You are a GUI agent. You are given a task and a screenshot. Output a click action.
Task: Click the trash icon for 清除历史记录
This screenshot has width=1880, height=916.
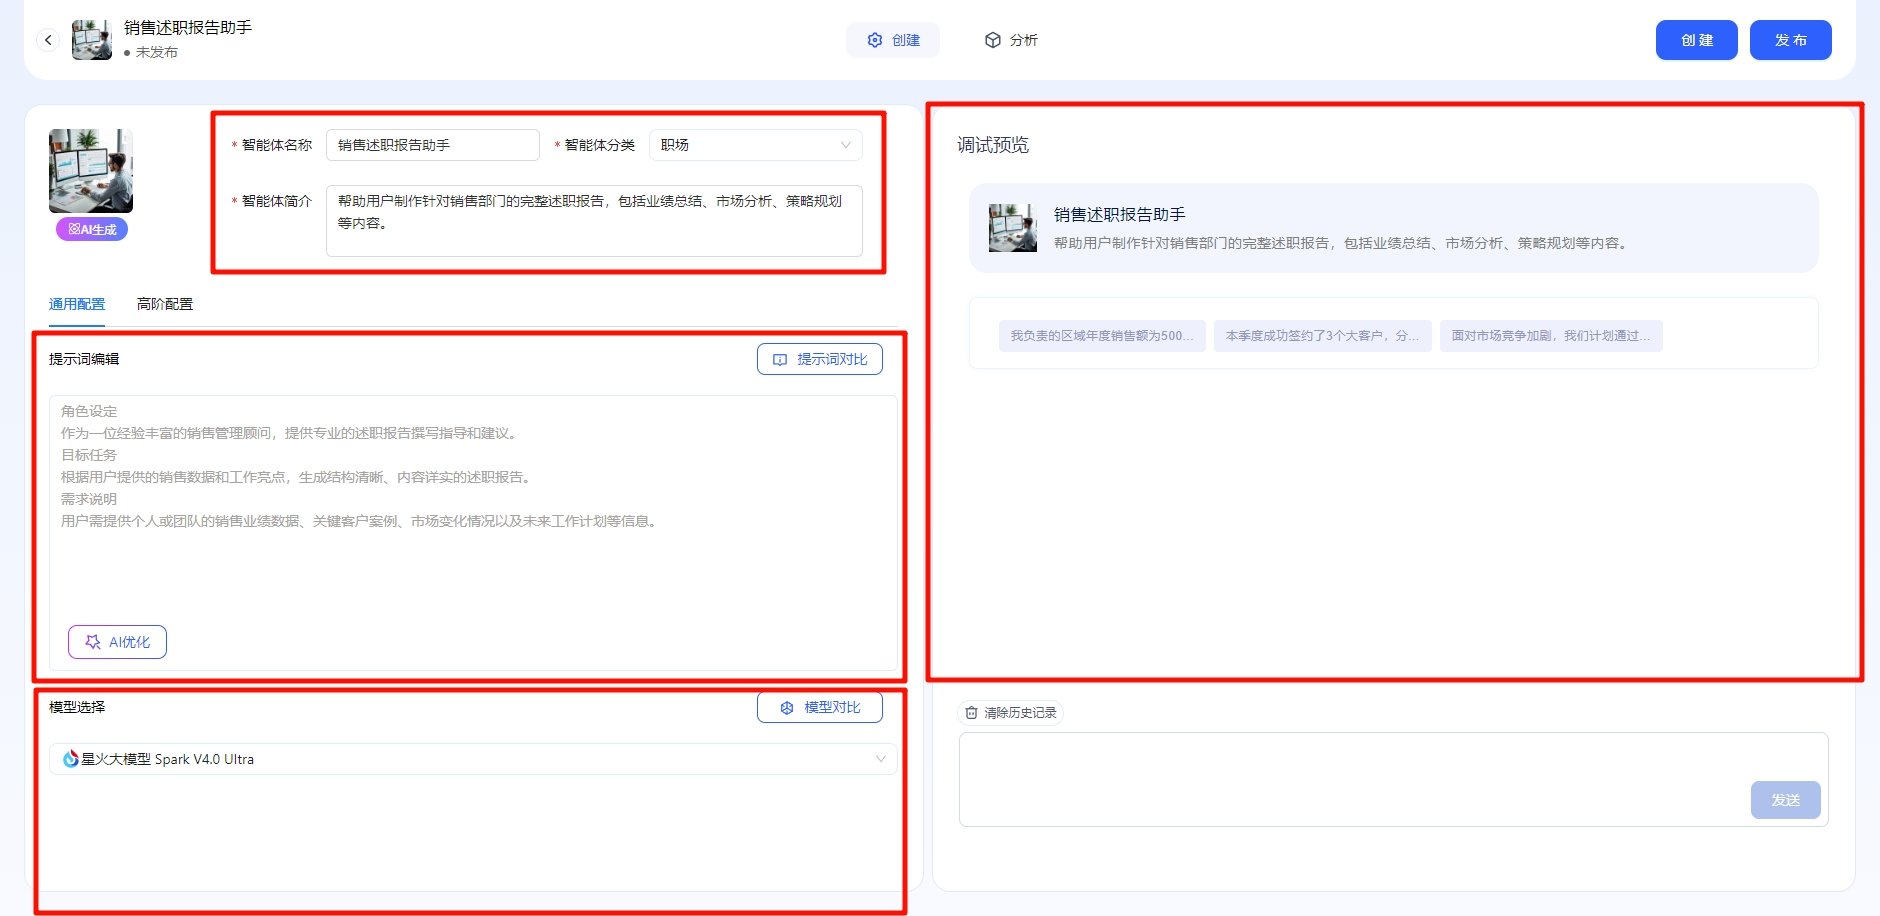(x=971, y=713)
